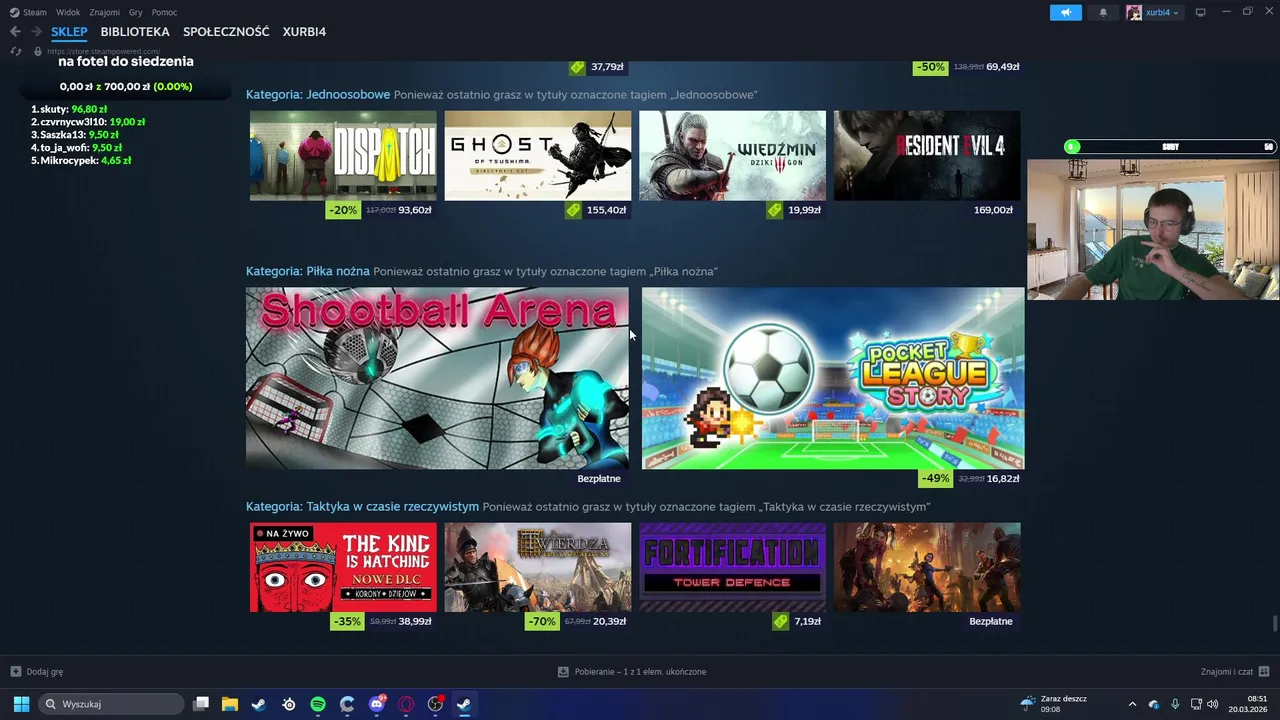Open the XURBI4 profile tab
The height and width of the screenshot is (720, 1280).
coord(304,32)
